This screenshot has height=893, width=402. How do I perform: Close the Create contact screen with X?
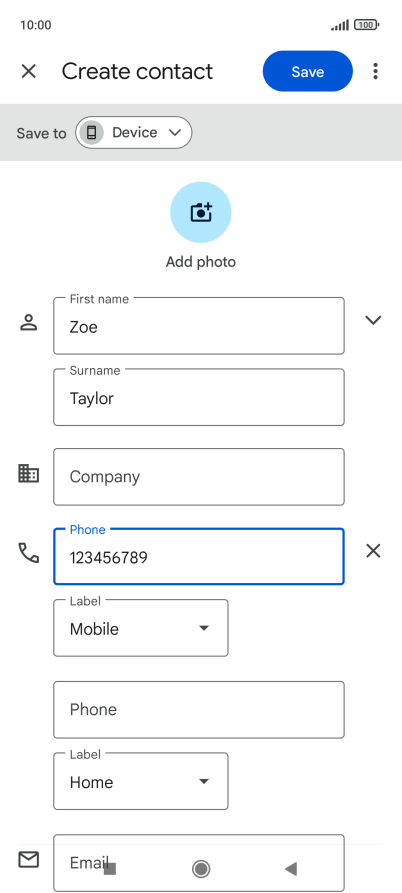[28, 71]
